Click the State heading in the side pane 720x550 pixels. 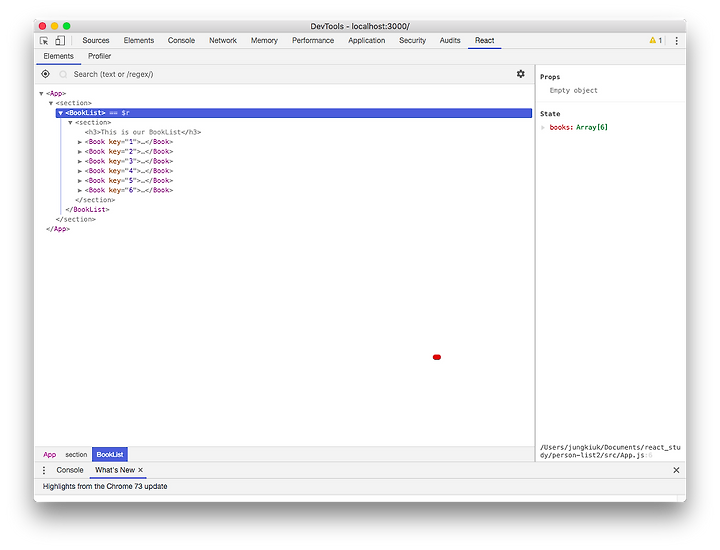(x=550, y=114)
